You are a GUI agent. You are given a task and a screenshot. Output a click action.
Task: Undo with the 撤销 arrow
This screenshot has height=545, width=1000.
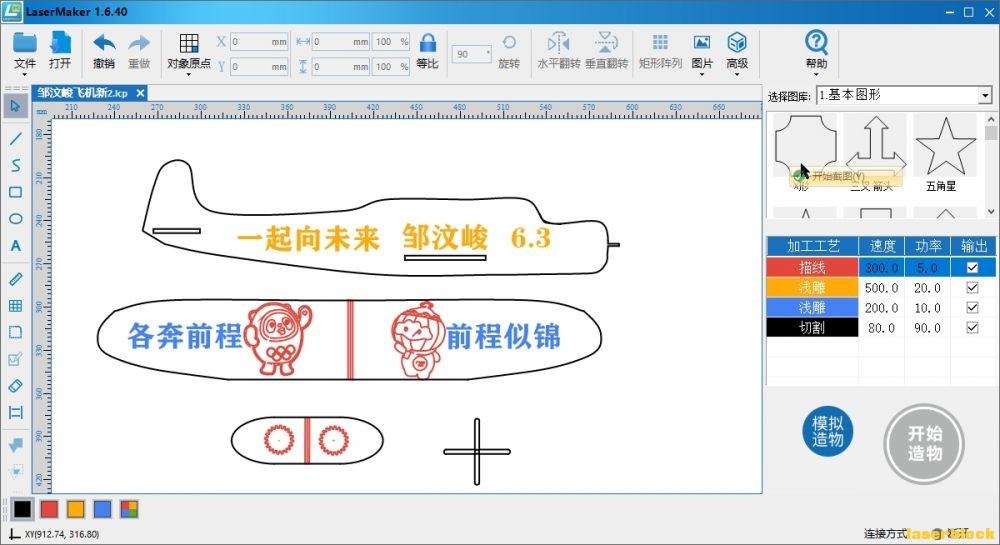point(104,50)
